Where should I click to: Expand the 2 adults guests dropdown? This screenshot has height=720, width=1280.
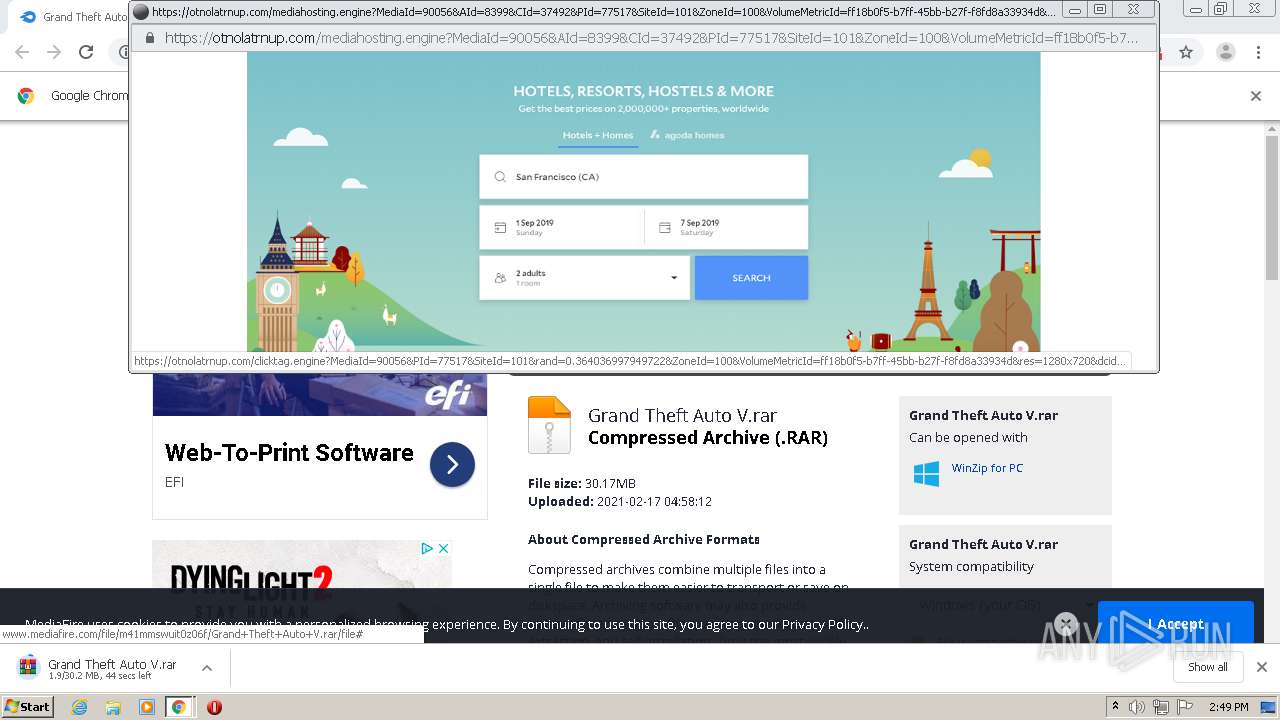click(584, 278)
